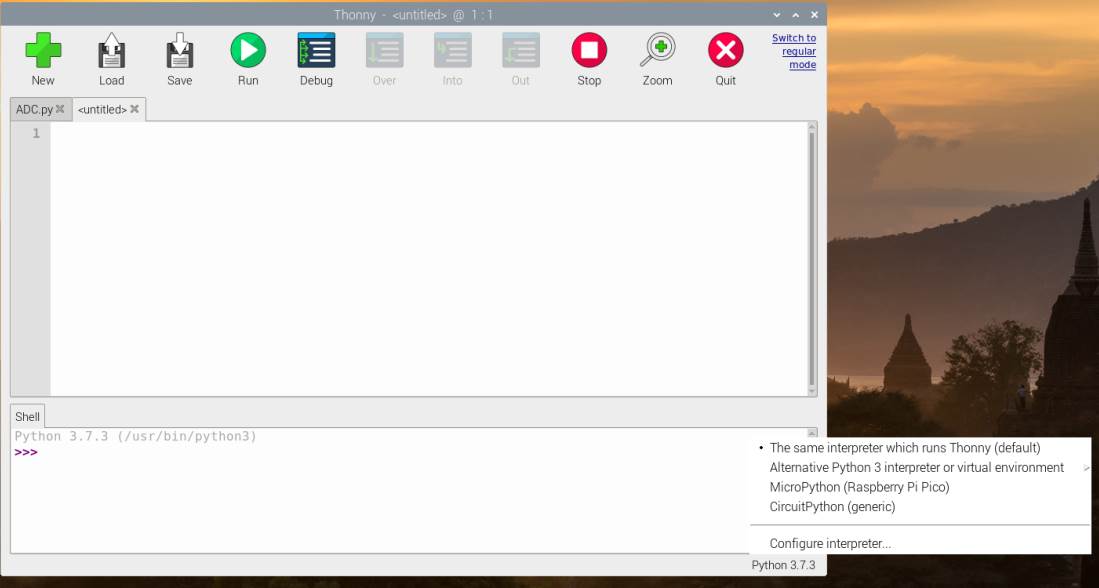Image resolution: width=1099 pixels, height=588 pixels.
Task: Close Thonny window with titlebar X
Action: (814, 15)
